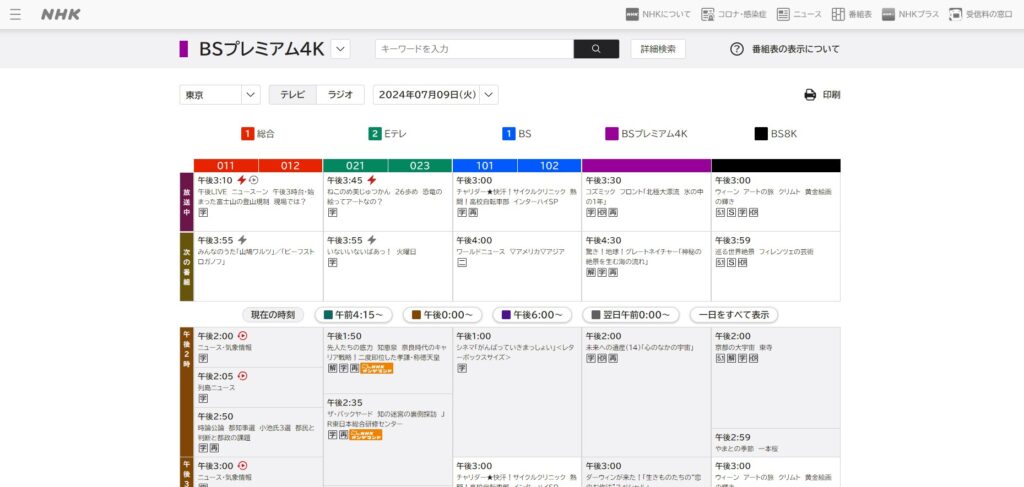Image resolution: width=1024 pixels, height=487 pixels.
Task: Open NHKプラス in the top bar
Action: (910, 14)
